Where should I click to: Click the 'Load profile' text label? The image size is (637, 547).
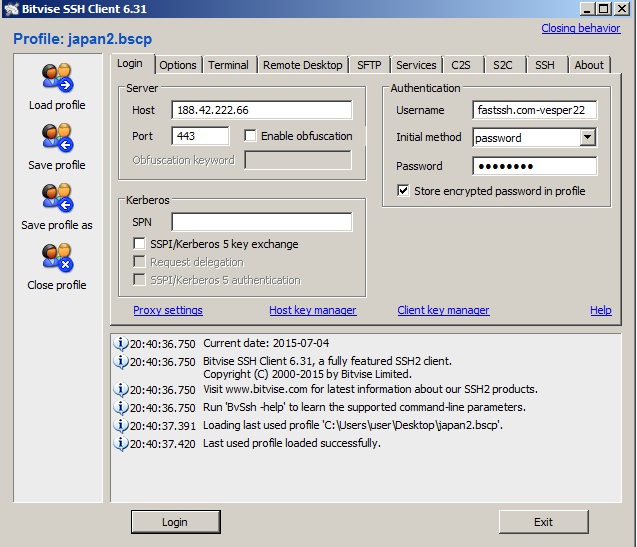[x=57, y=105]
